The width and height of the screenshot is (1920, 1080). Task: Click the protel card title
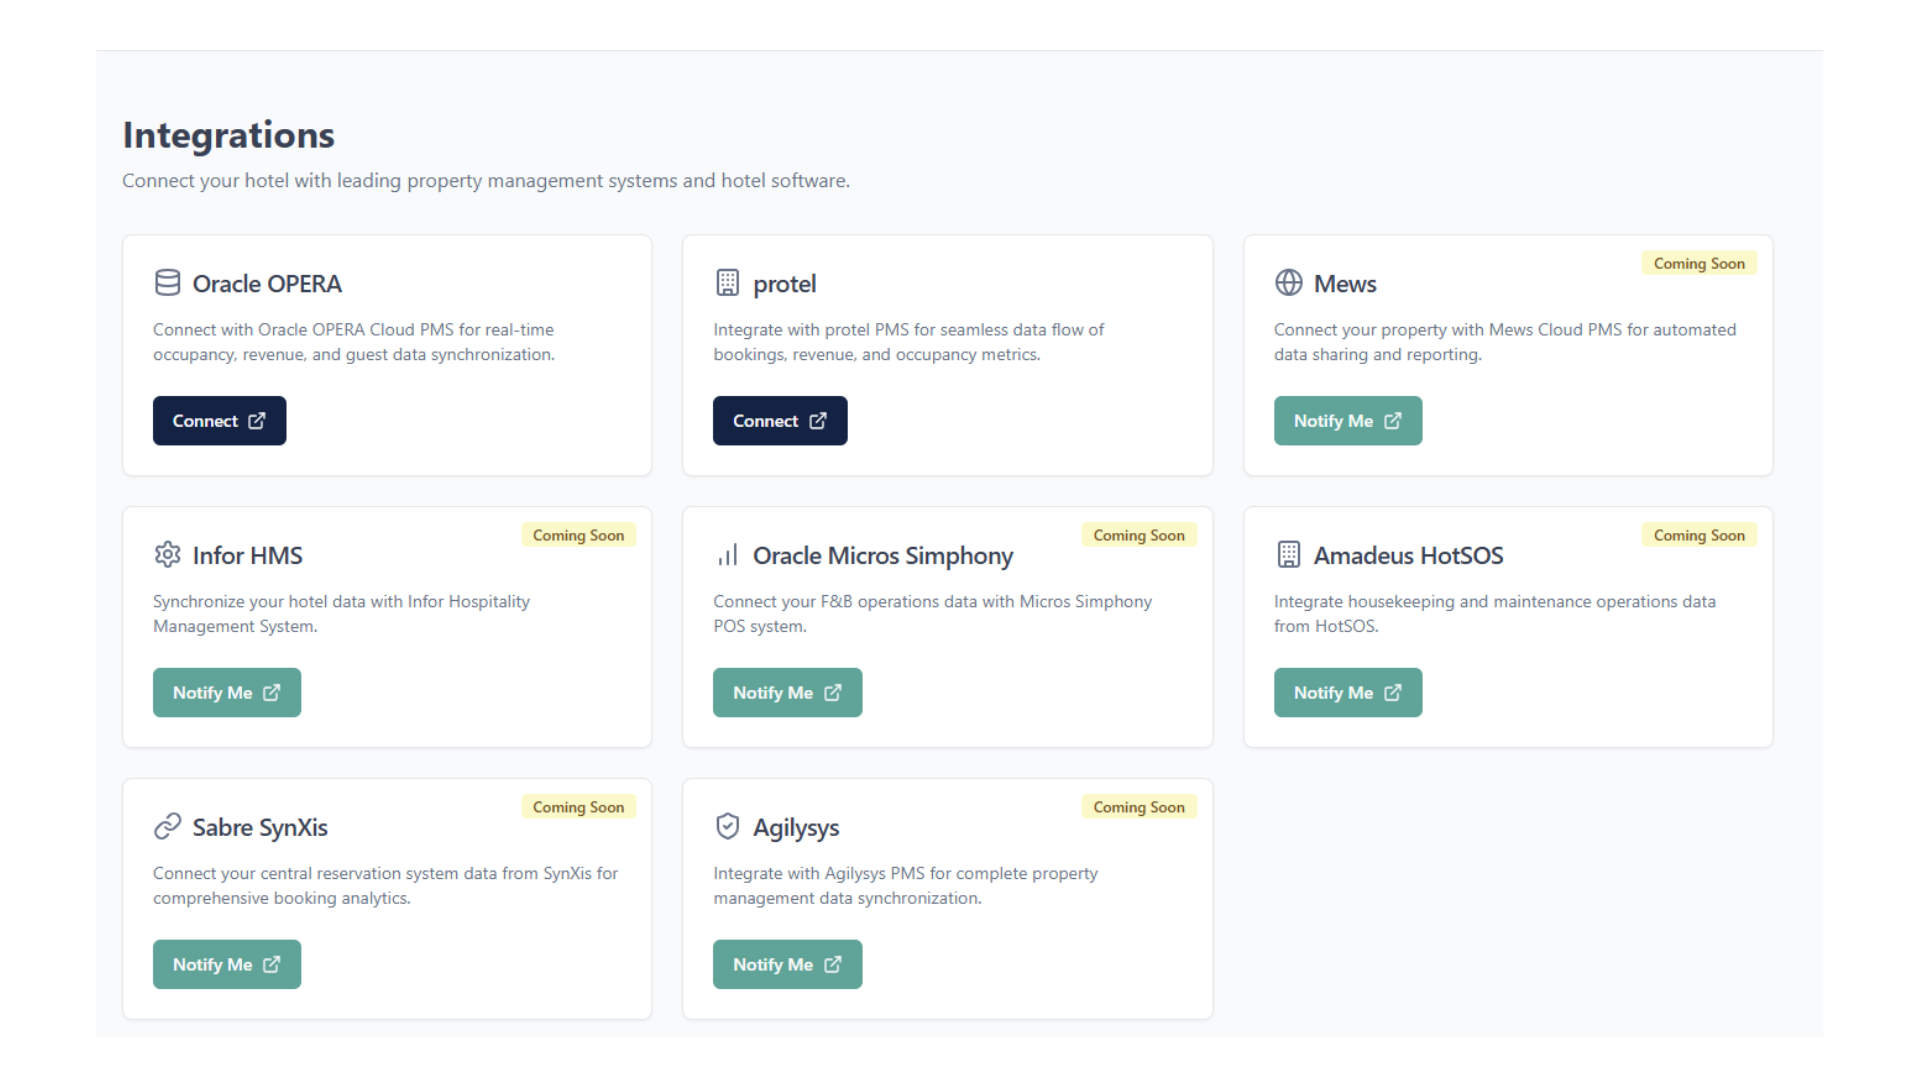point(784,284)
